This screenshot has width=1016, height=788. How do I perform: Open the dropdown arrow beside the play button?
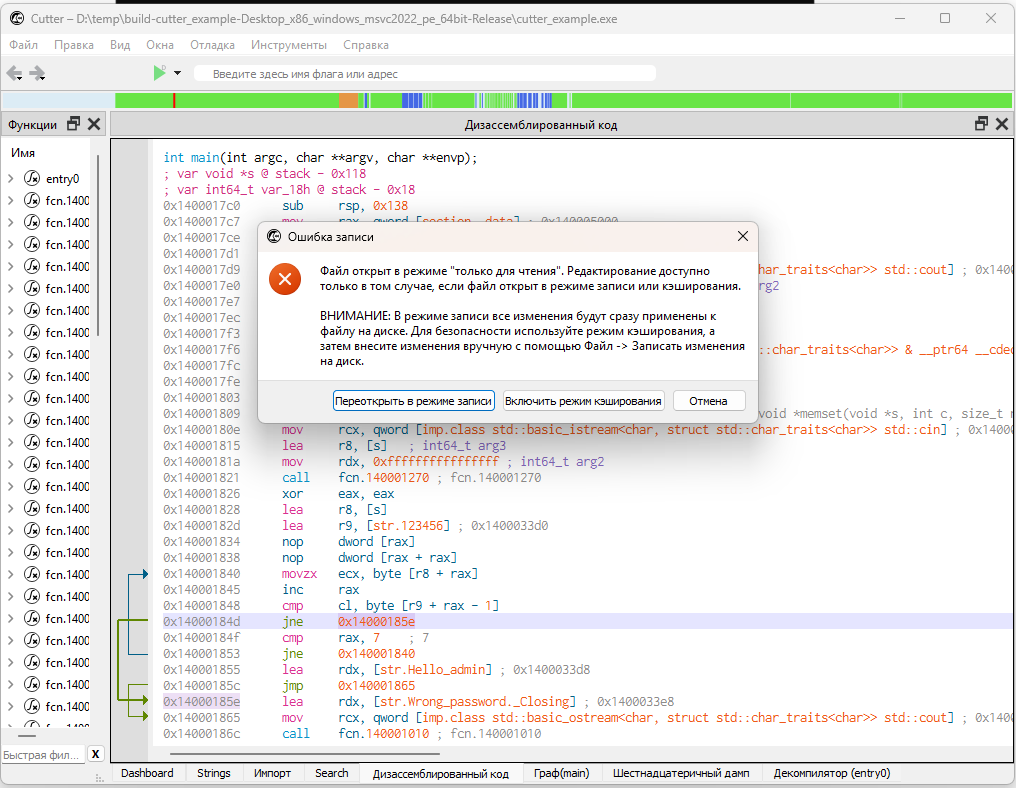177,73
